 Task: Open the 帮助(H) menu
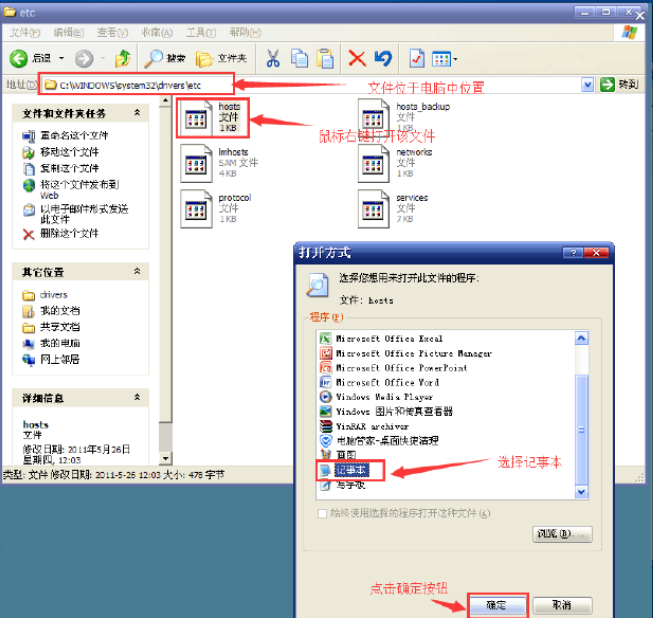(x=245, y=32)
